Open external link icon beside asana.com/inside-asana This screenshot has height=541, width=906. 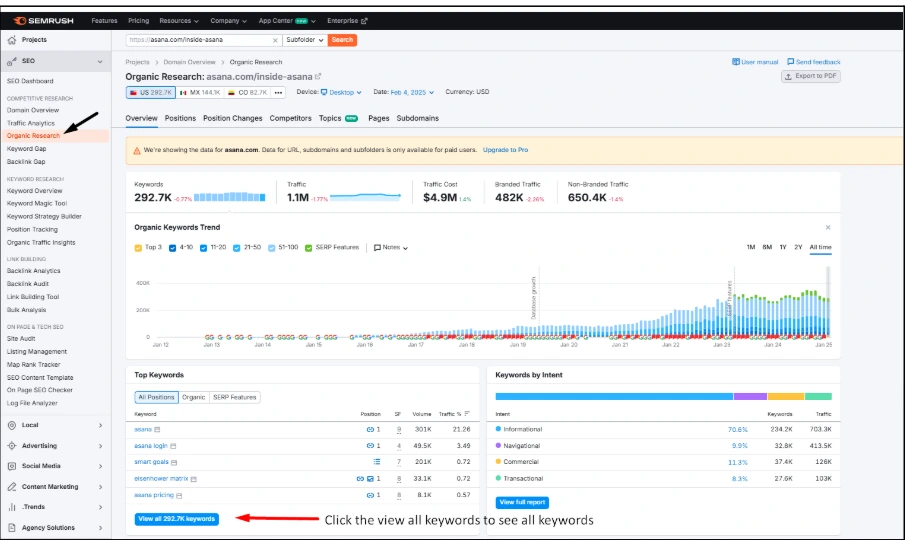point(318,76)
